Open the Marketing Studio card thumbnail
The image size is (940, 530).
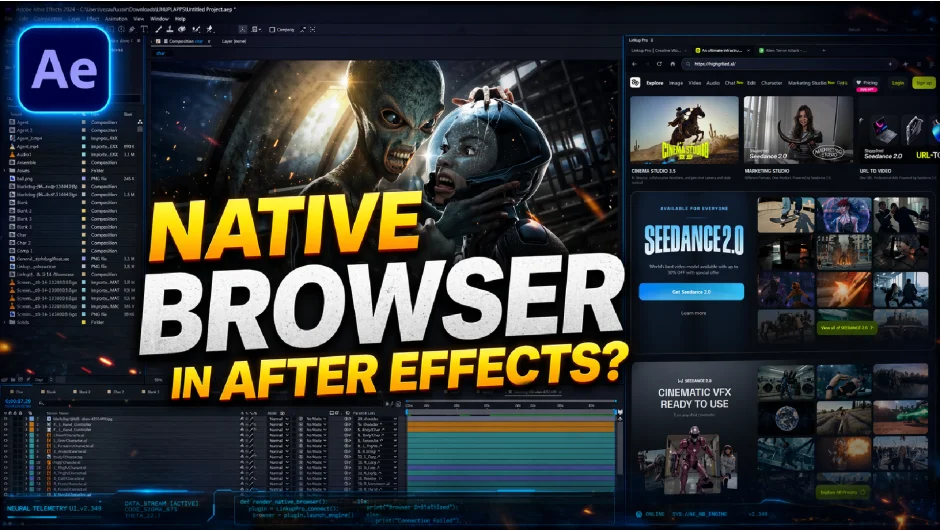coord(798,130)
